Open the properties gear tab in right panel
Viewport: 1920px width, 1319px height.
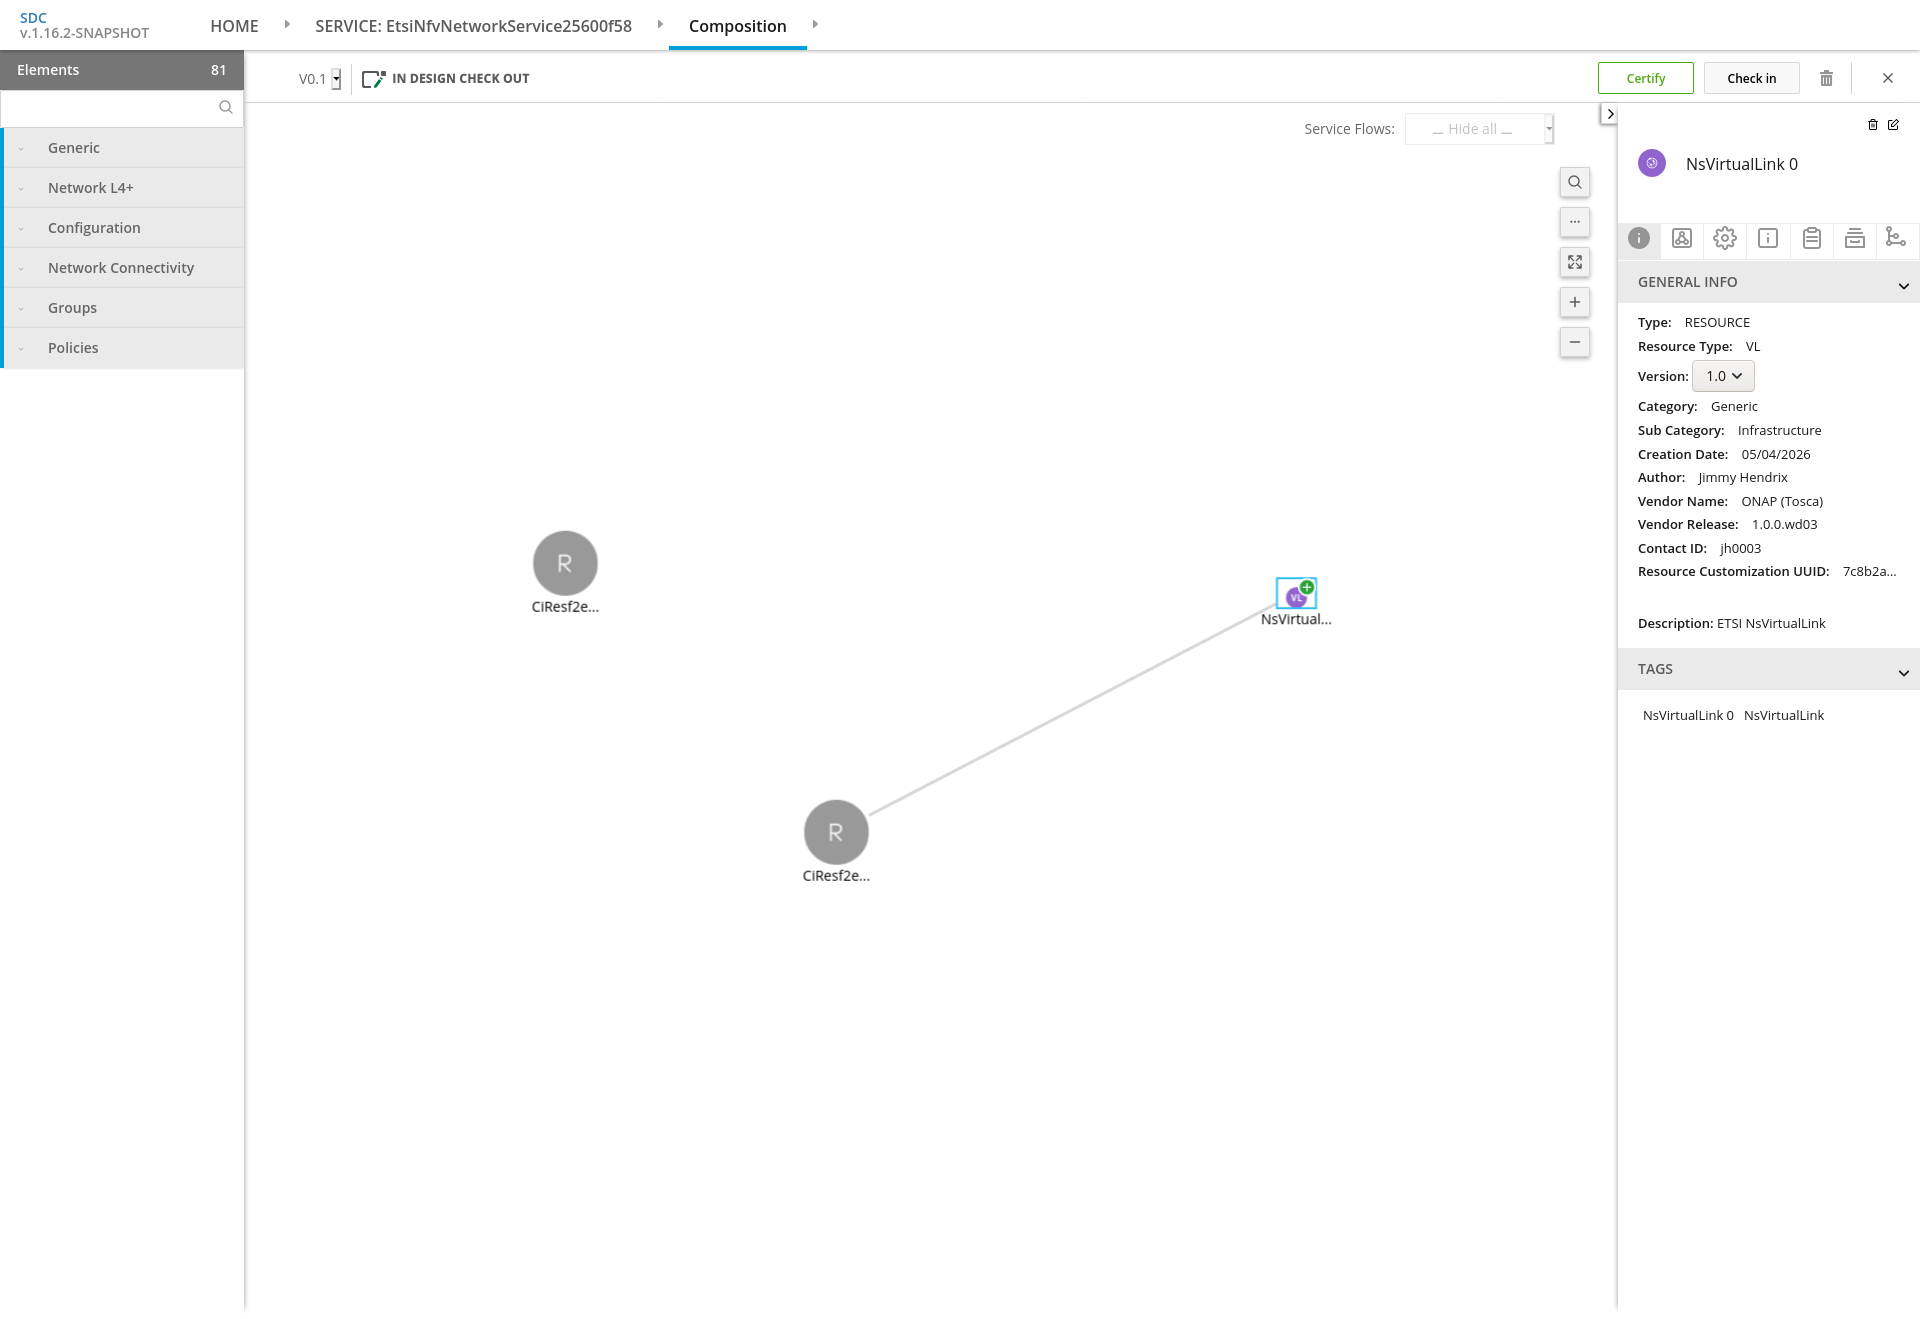pos(1725,238)
